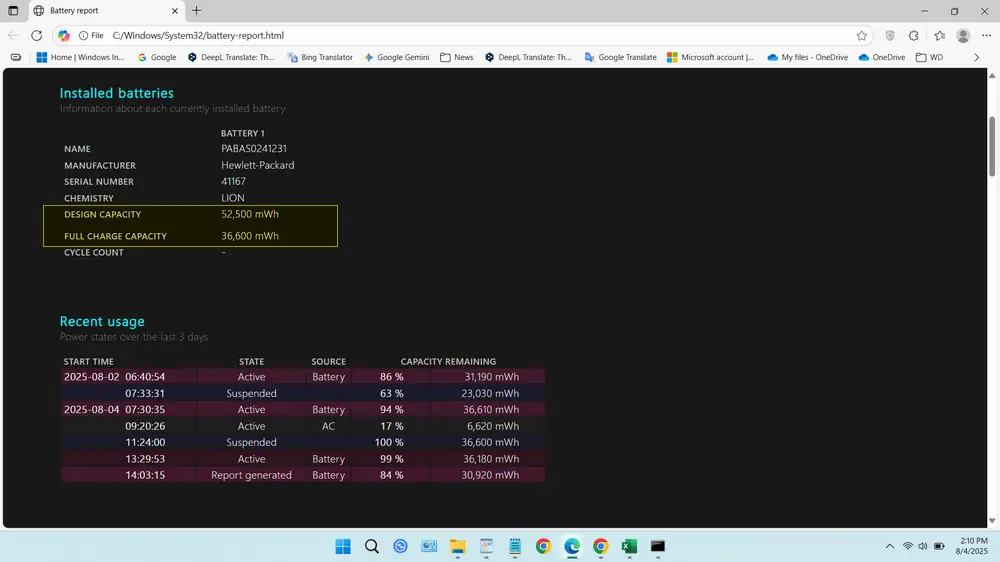Select the 06:40:54 start time row
This screenshot has height=562, width=1000.
click(x=303, y=377)
